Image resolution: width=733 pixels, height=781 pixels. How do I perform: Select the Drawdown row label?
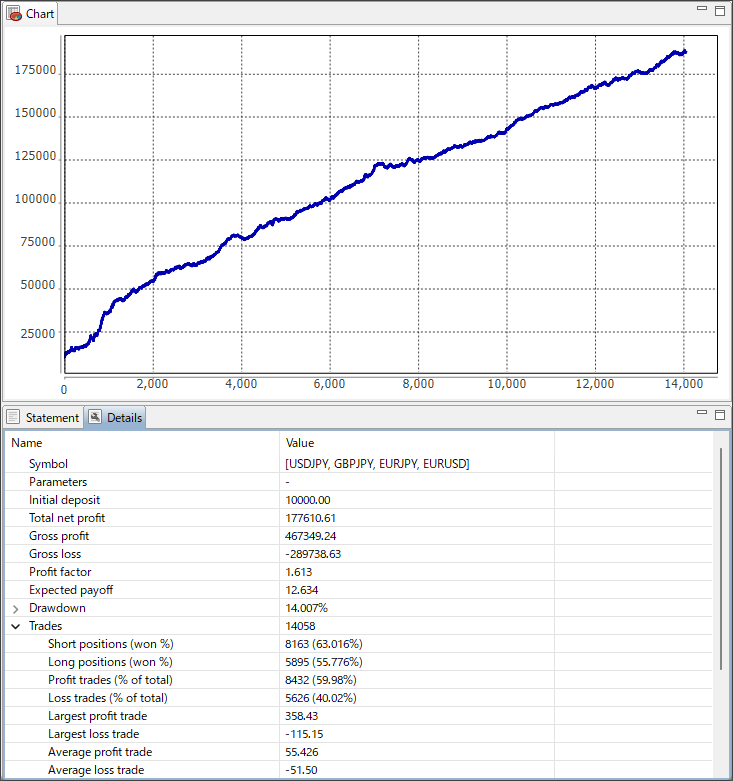tap(57, 608)
